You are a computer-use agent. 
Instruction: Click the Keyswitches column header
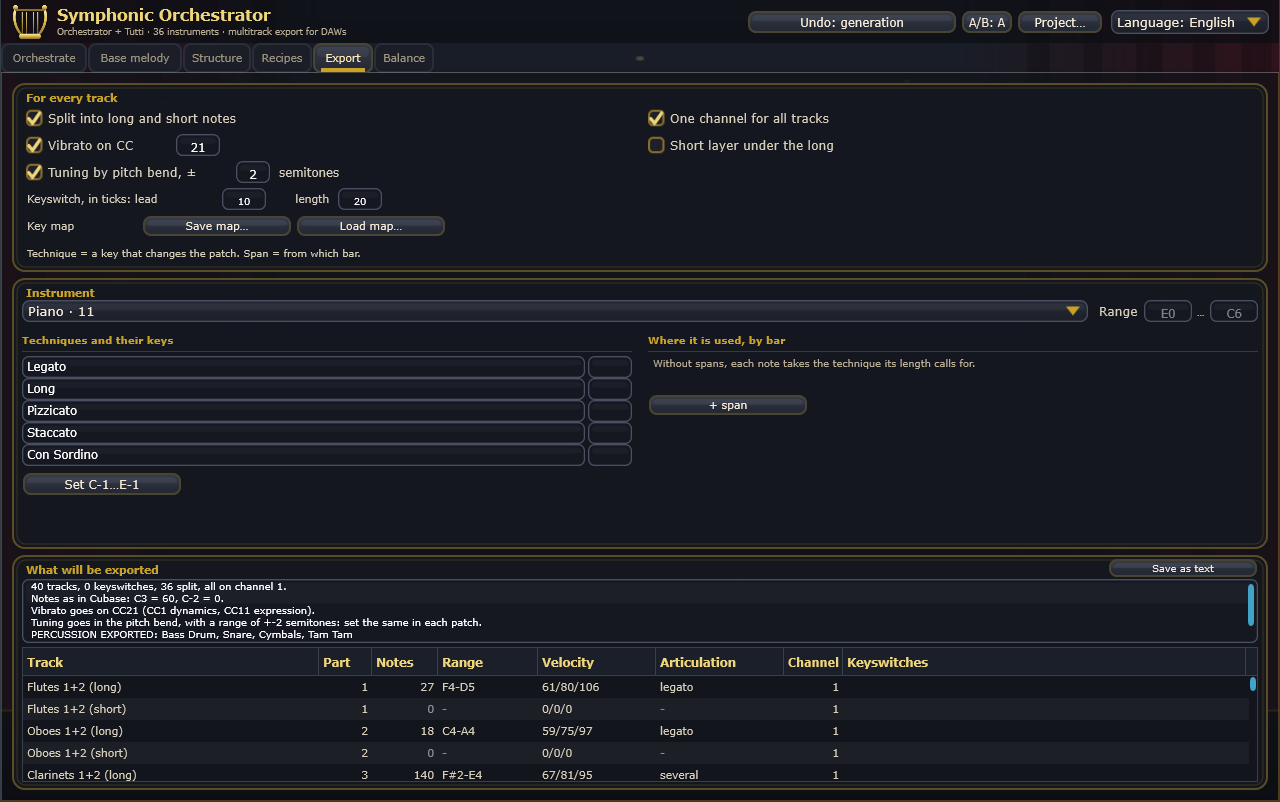tap(1044, 662)
